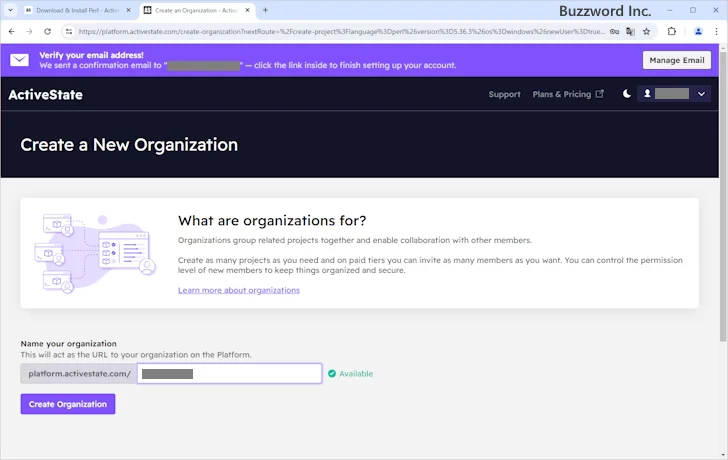The width and height of the screenshot is (728, 460).
Task: Close the Download & Install Perl tab
Action: 129,10
